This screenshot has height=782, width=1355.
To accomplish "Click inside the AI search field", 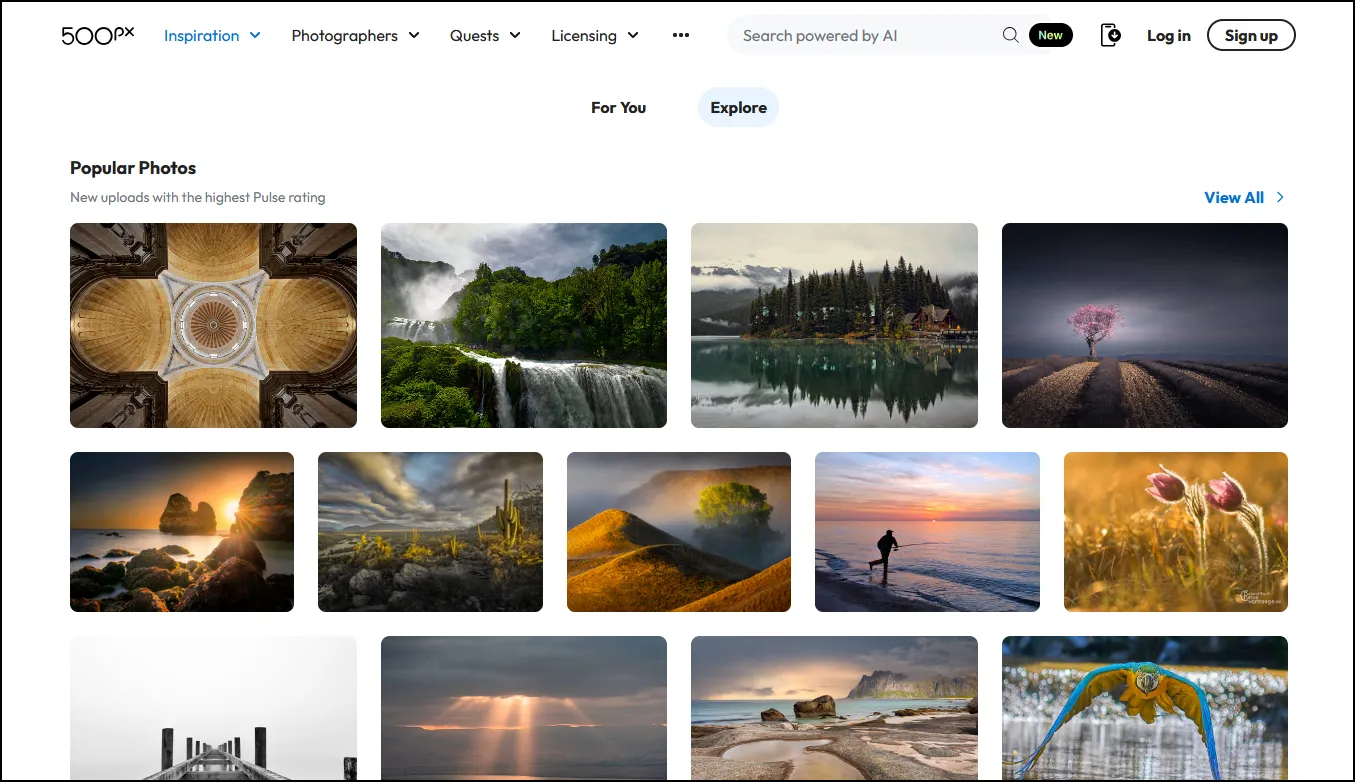I will pos(860,35).
